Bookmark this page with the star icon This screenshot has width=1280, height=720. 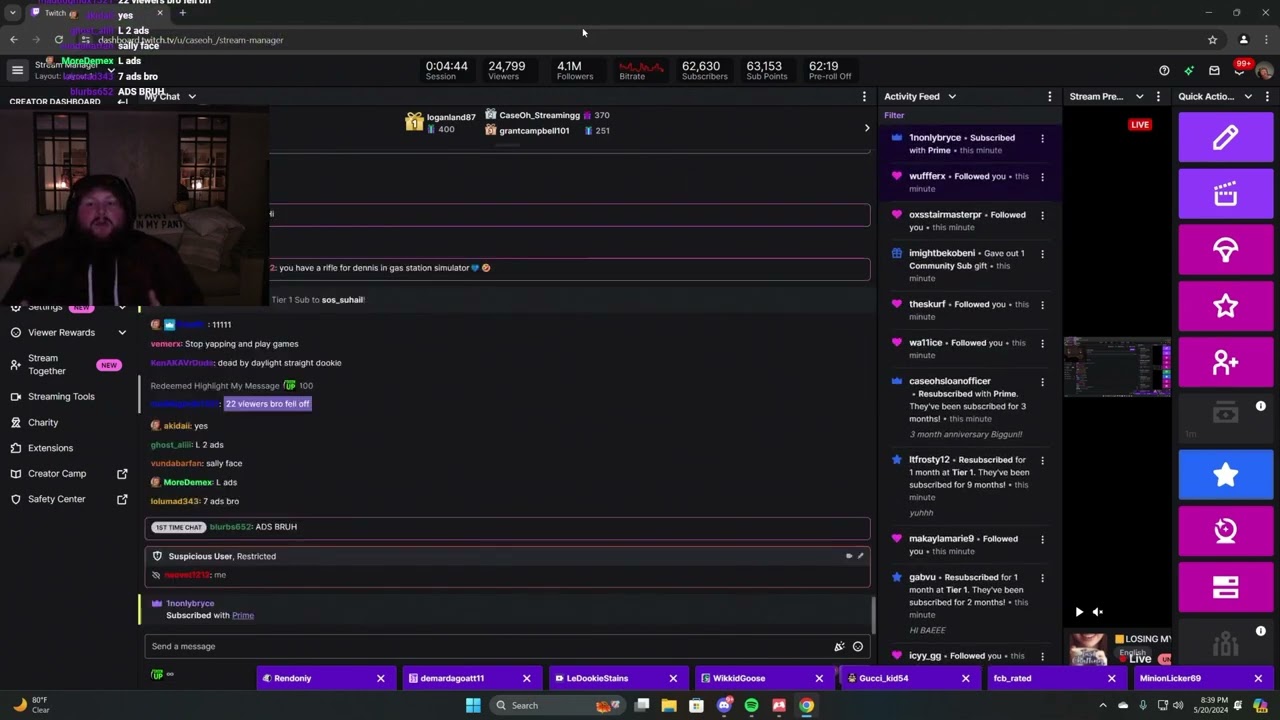pyautogui.click(x=1212, y=40)
